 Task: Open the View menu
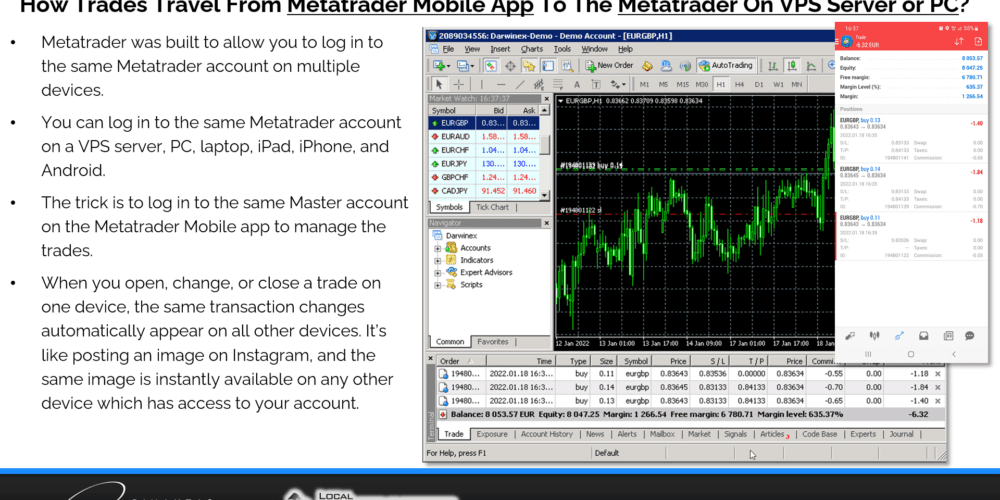click(x=472, y=49)
